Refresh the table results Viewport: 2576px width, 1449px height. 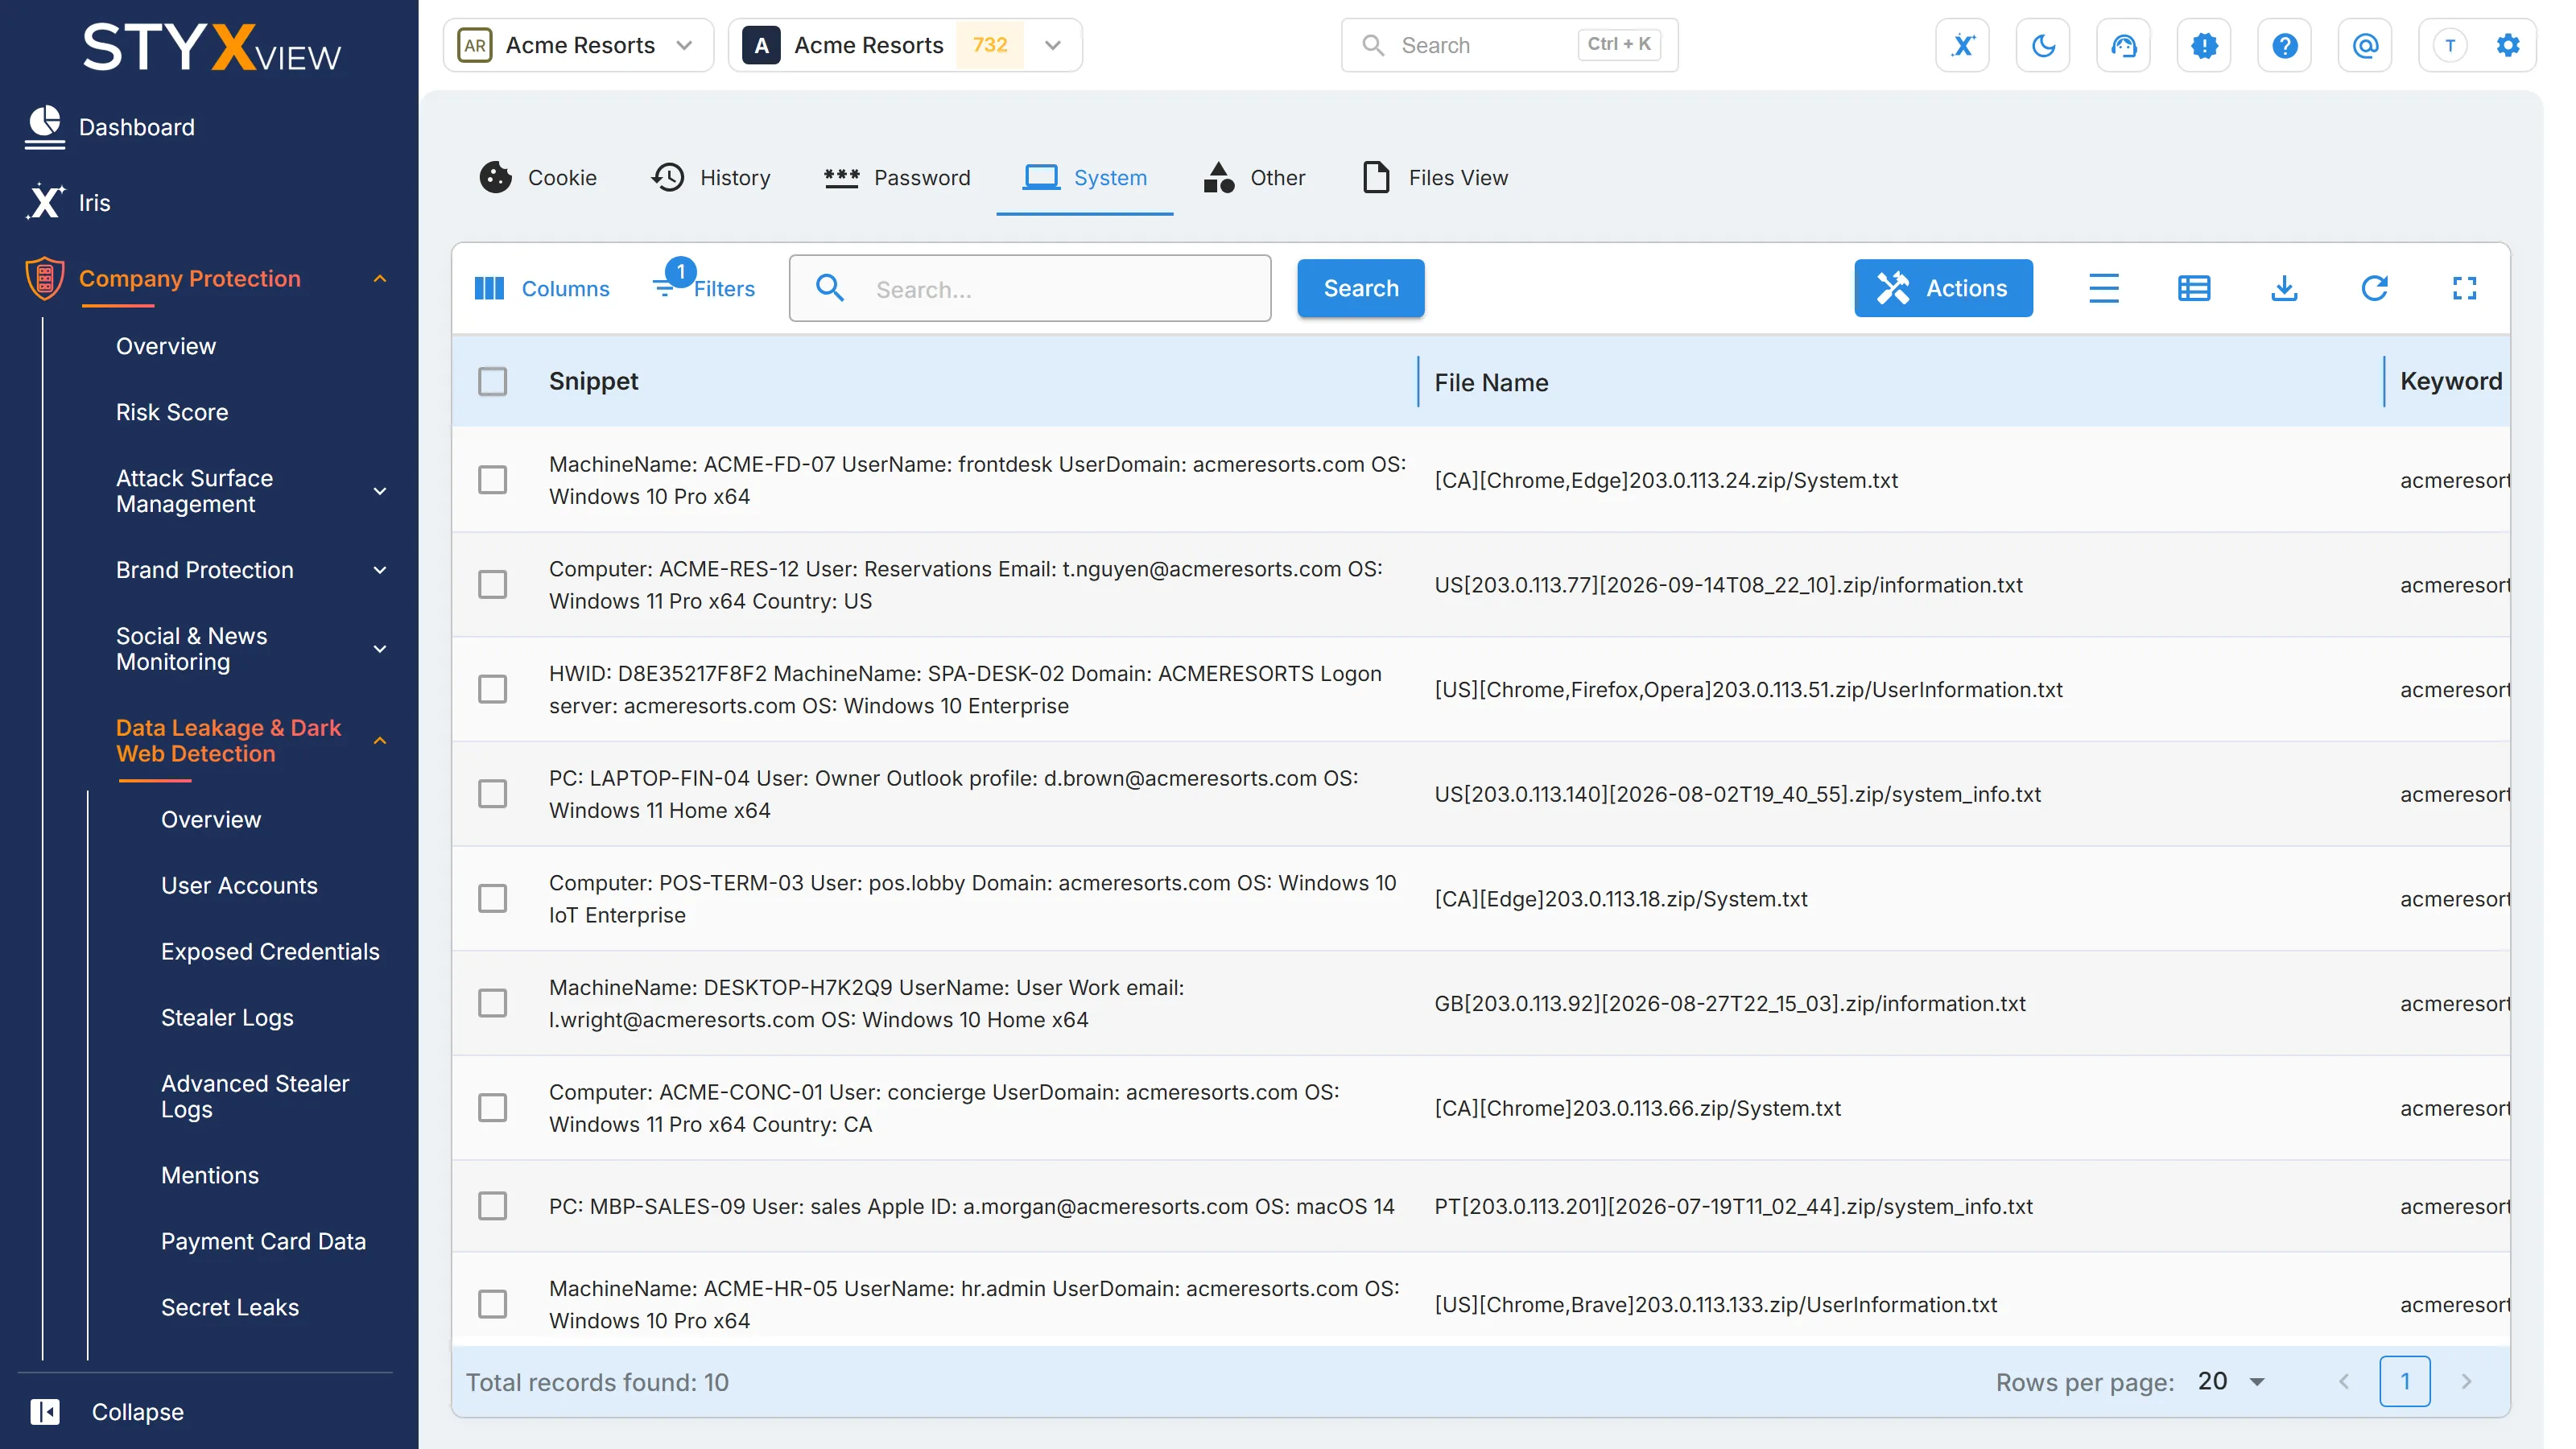coord(2374,288)
